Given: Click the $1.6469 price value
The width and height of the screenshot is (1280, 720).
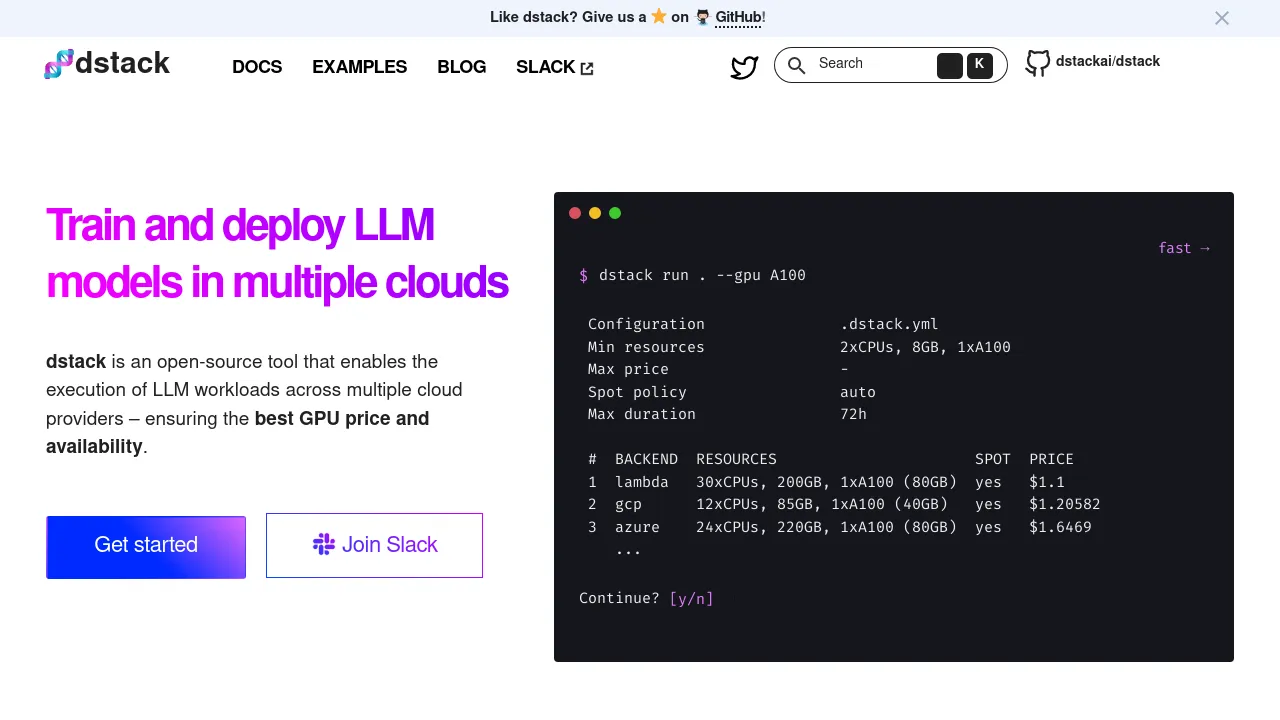Looking at the screenshot, I should point(1060,527).
